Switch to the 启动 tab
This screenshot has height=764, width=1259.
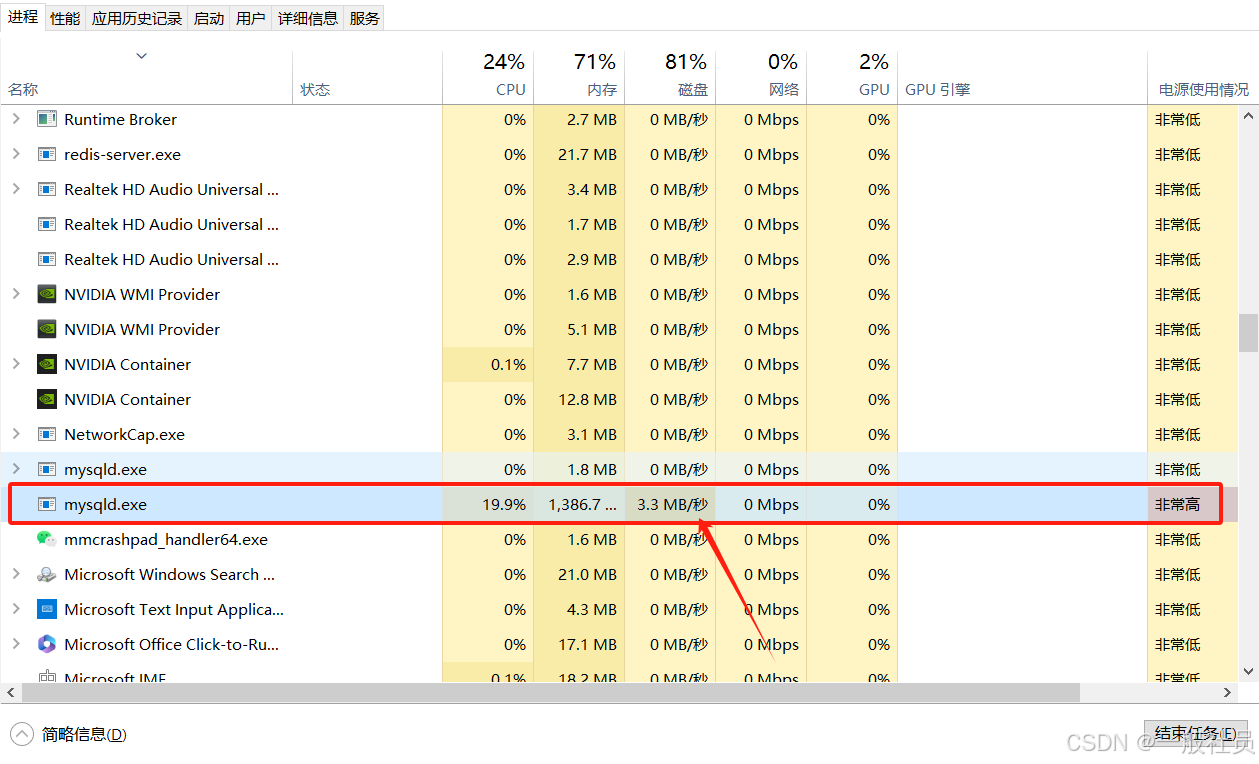point(209,18)
